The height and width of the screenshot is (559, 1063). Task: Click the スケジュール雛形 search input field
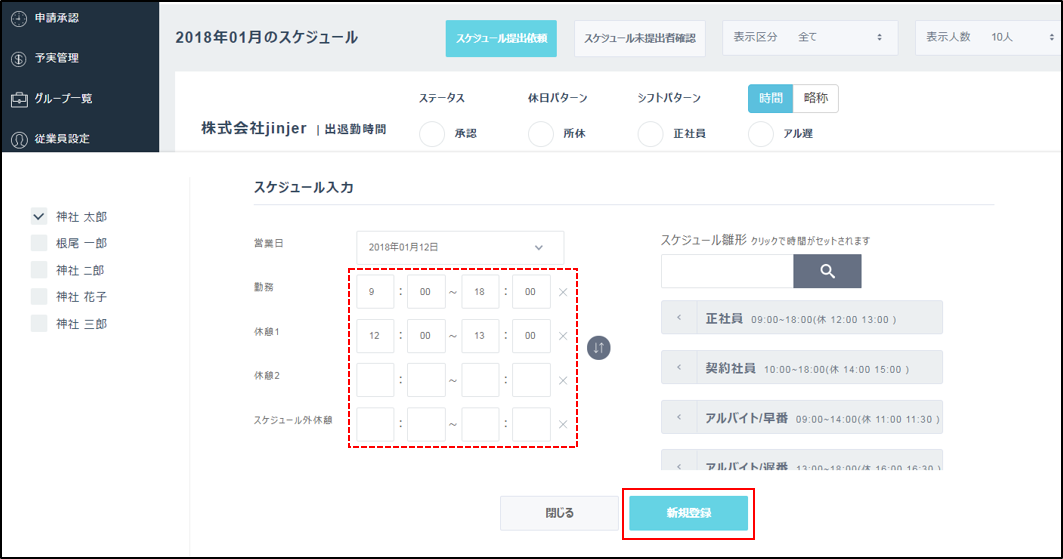point(727,271)
